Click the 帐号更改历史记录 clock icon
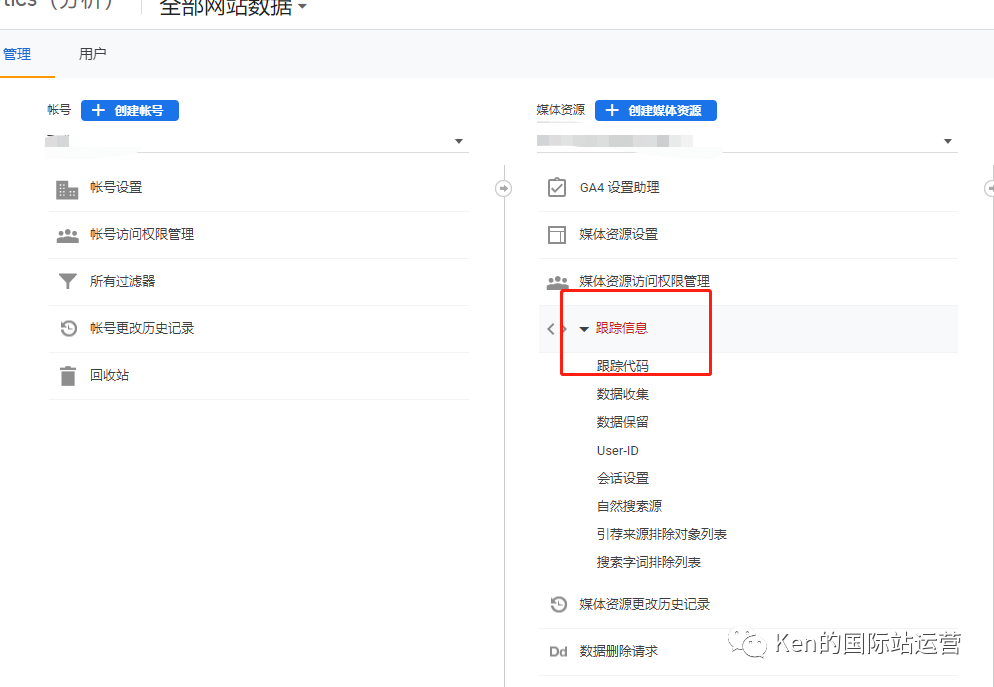Viewport: 994px width, 687px height. click(67, 329)
